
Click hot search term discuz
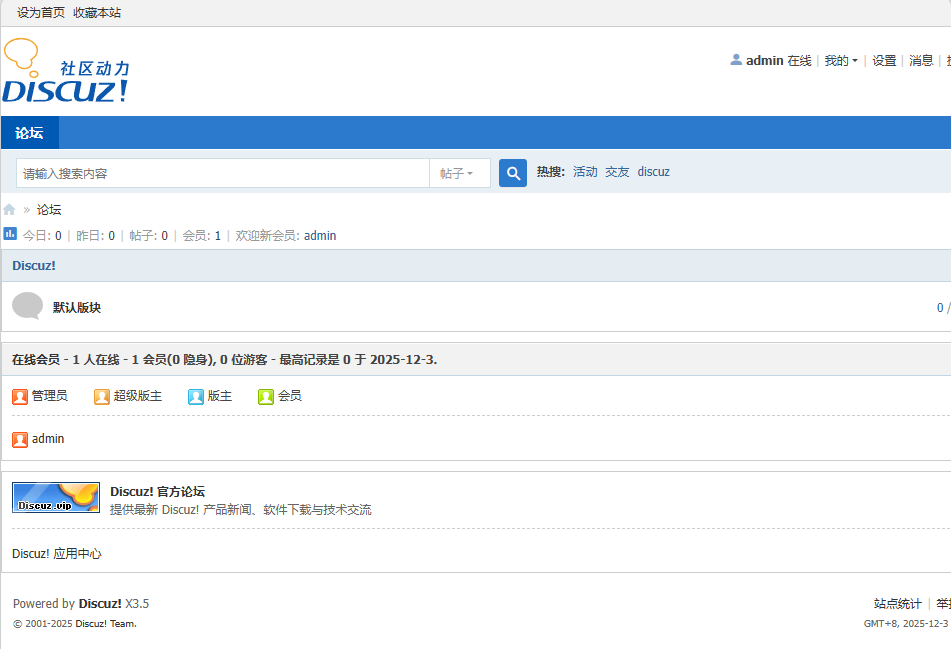[x=653, y=172]
